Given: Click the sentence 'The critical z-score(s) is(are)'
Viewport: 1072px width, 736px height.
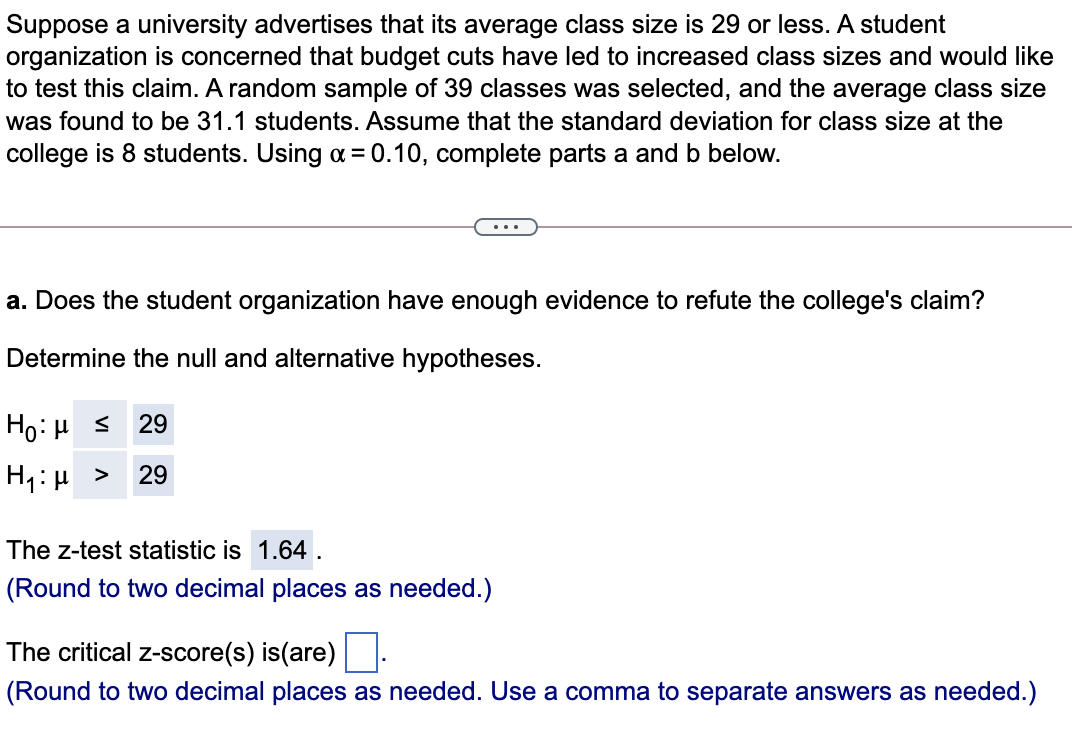Looking at the screenshot, I should pyautogui.click(x=170, y=652).
